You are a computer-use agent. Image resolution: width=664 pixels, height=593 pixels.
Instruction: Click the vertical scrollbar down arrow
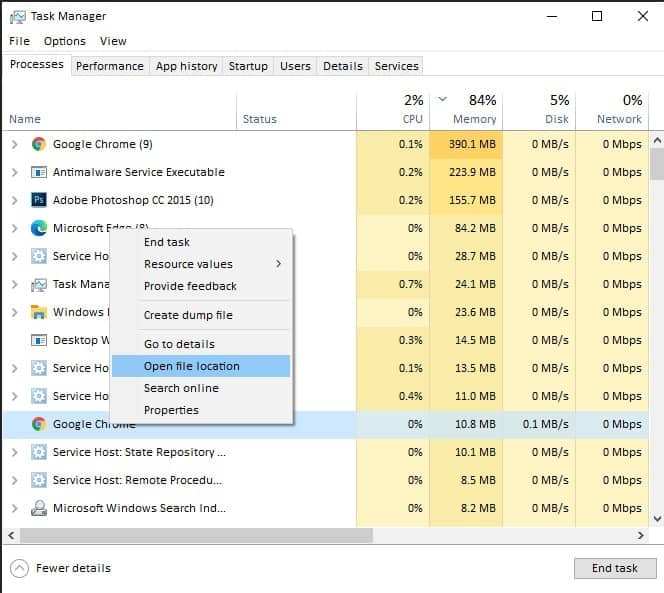pyautogui.click(x=657, y=518)
